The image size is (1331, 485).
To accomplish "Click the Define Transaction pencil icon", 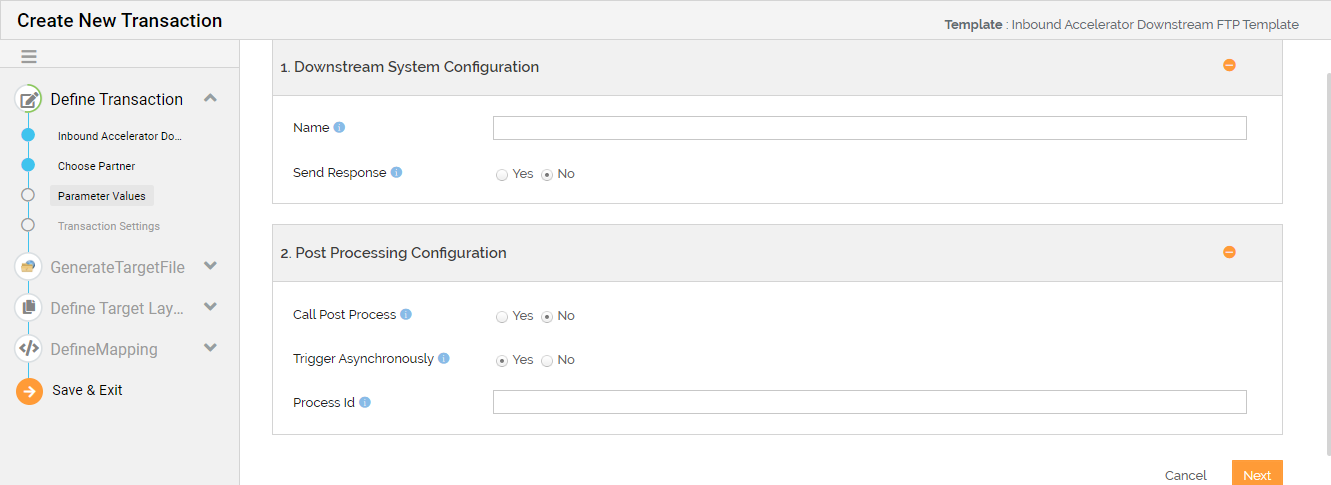I will 29,99.
